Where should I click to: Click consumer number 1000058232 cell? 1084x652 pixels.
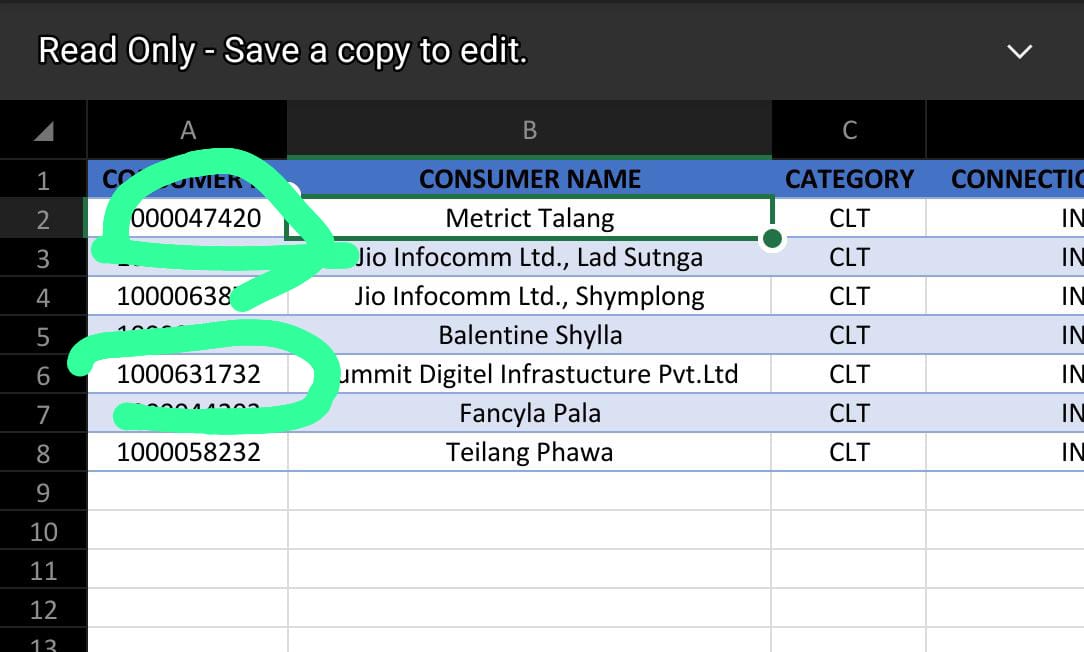click(x=188, y=452)
